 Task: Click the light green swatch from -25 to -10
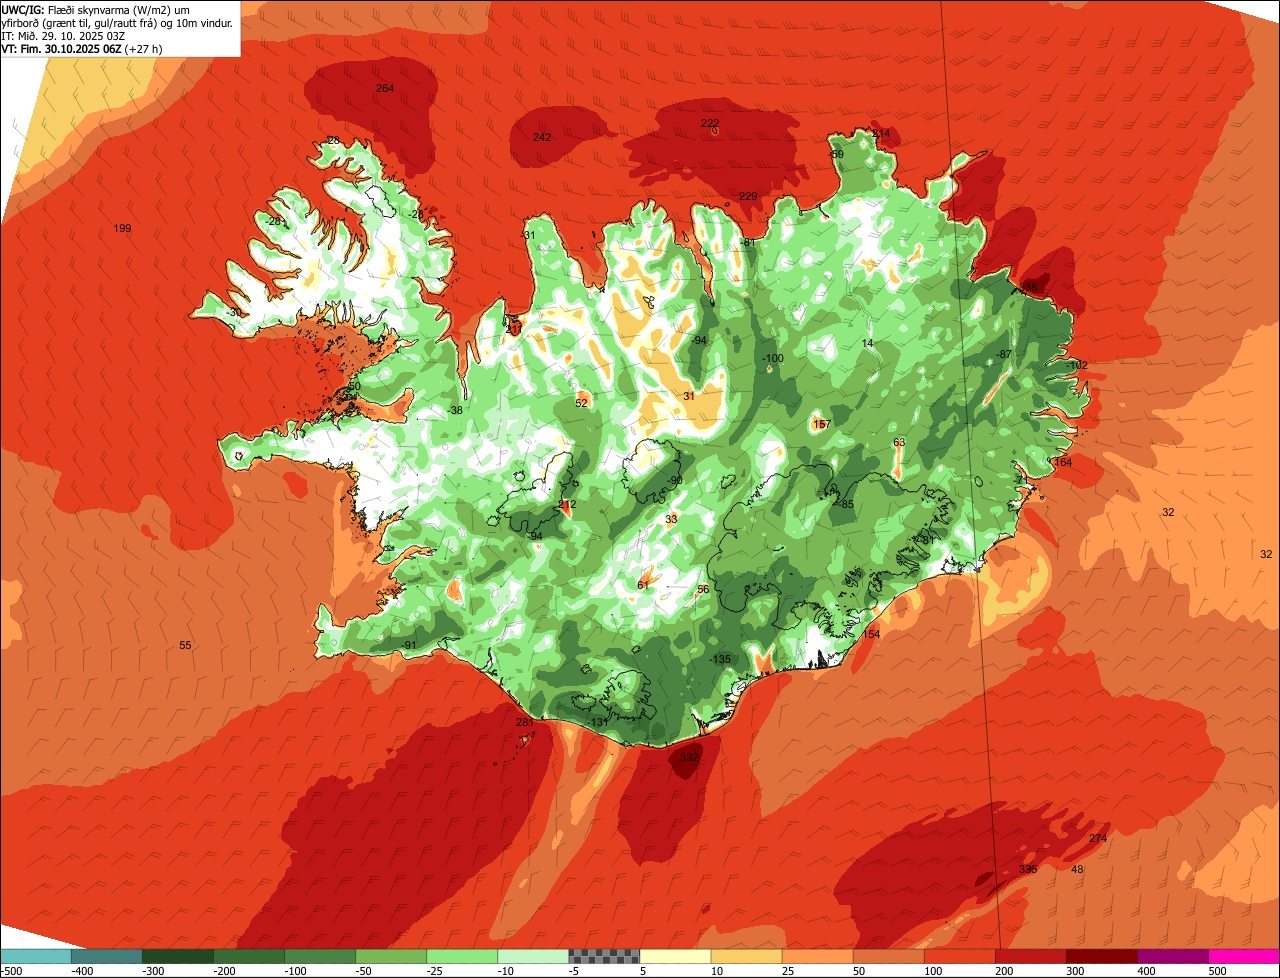point(461,956)
